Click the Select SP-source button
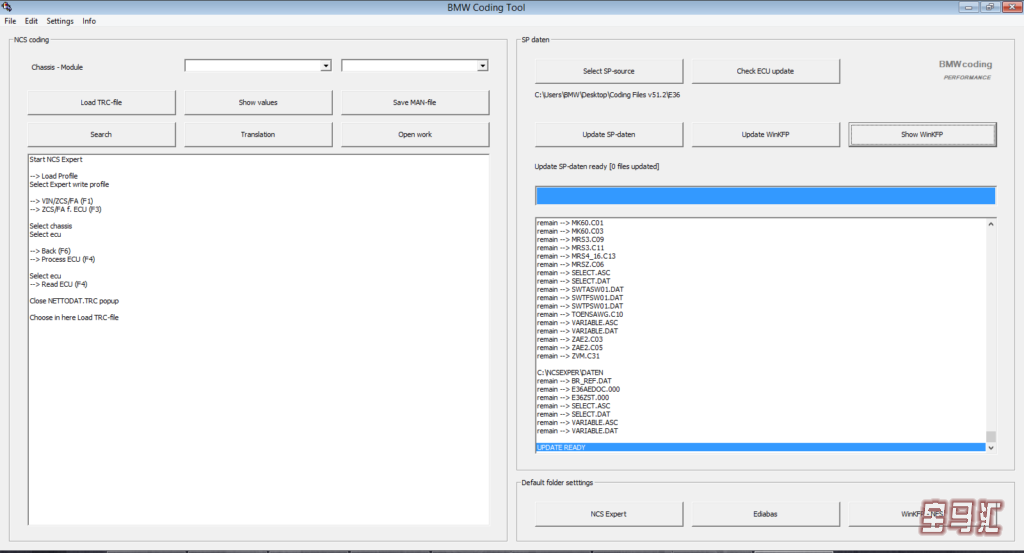Screen dimensions: 1024x553 click(609, 71)
